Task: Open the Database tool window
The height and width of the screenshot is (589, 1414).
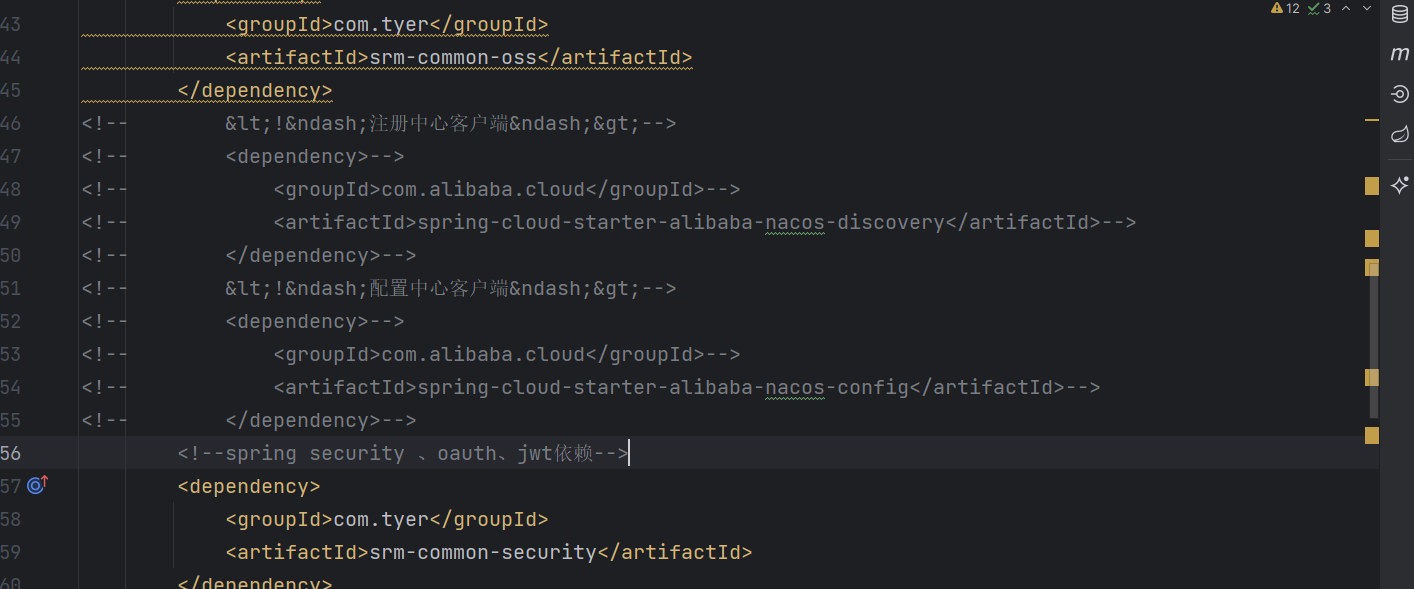Action: click(x=1399, y=14)
